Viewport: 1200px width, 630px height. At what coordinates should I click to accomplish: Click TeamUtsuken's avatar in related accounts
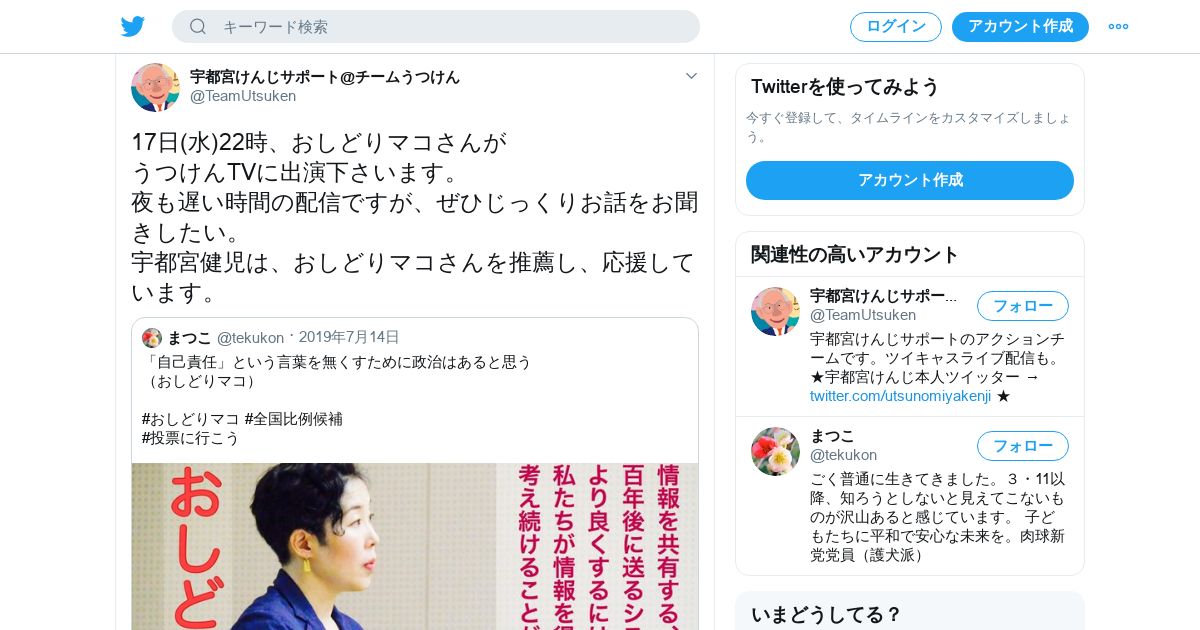coord(775,311)
